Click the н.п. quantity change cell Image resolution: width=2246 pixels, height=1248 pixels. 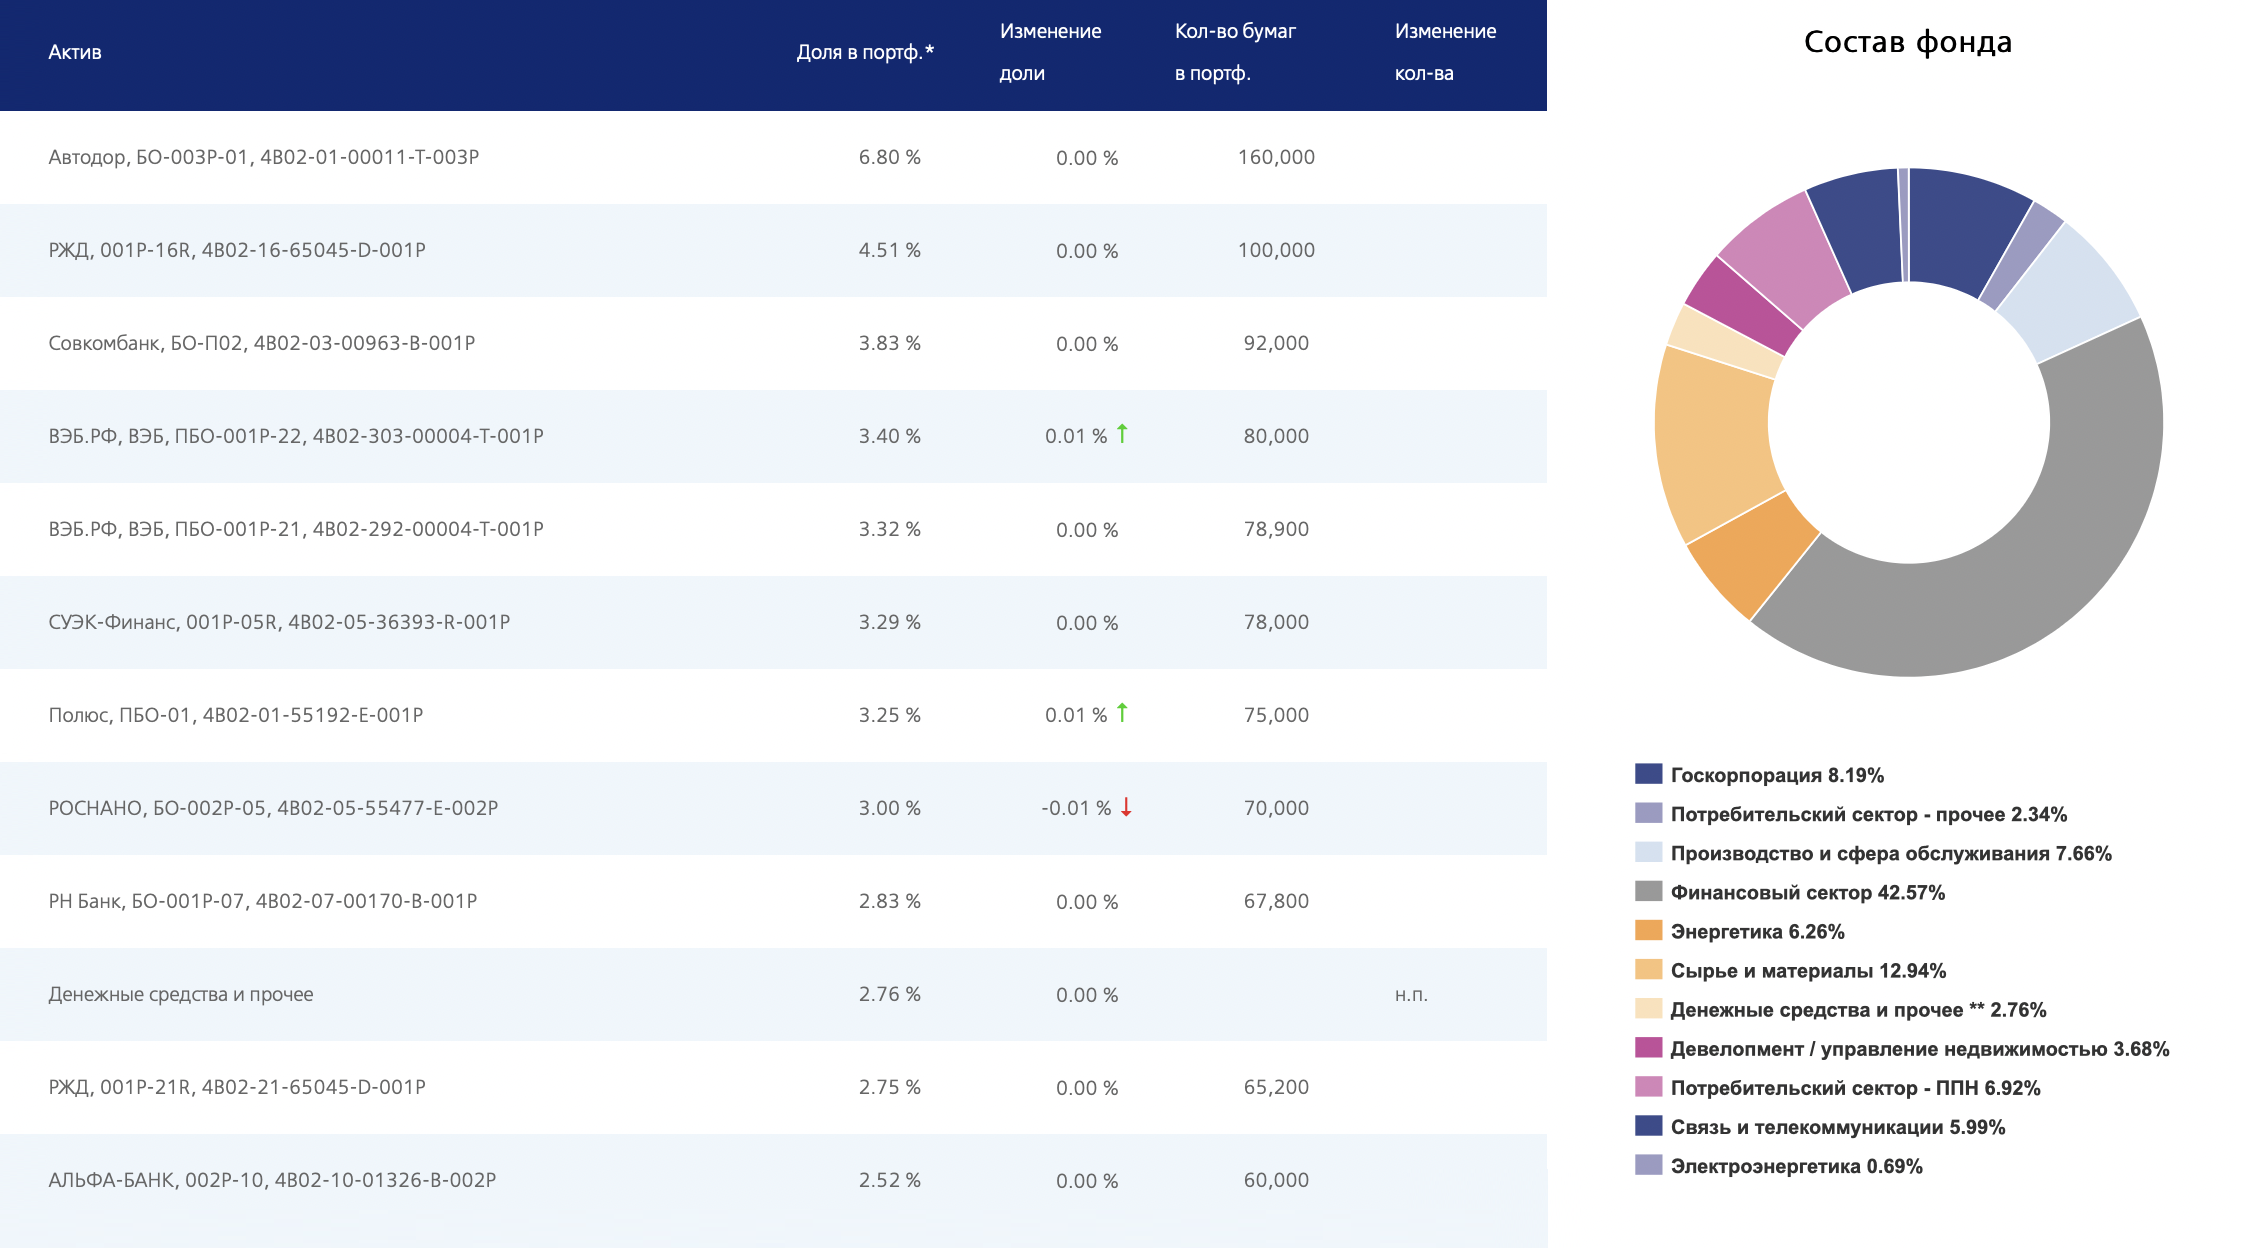click(1411, 995)
